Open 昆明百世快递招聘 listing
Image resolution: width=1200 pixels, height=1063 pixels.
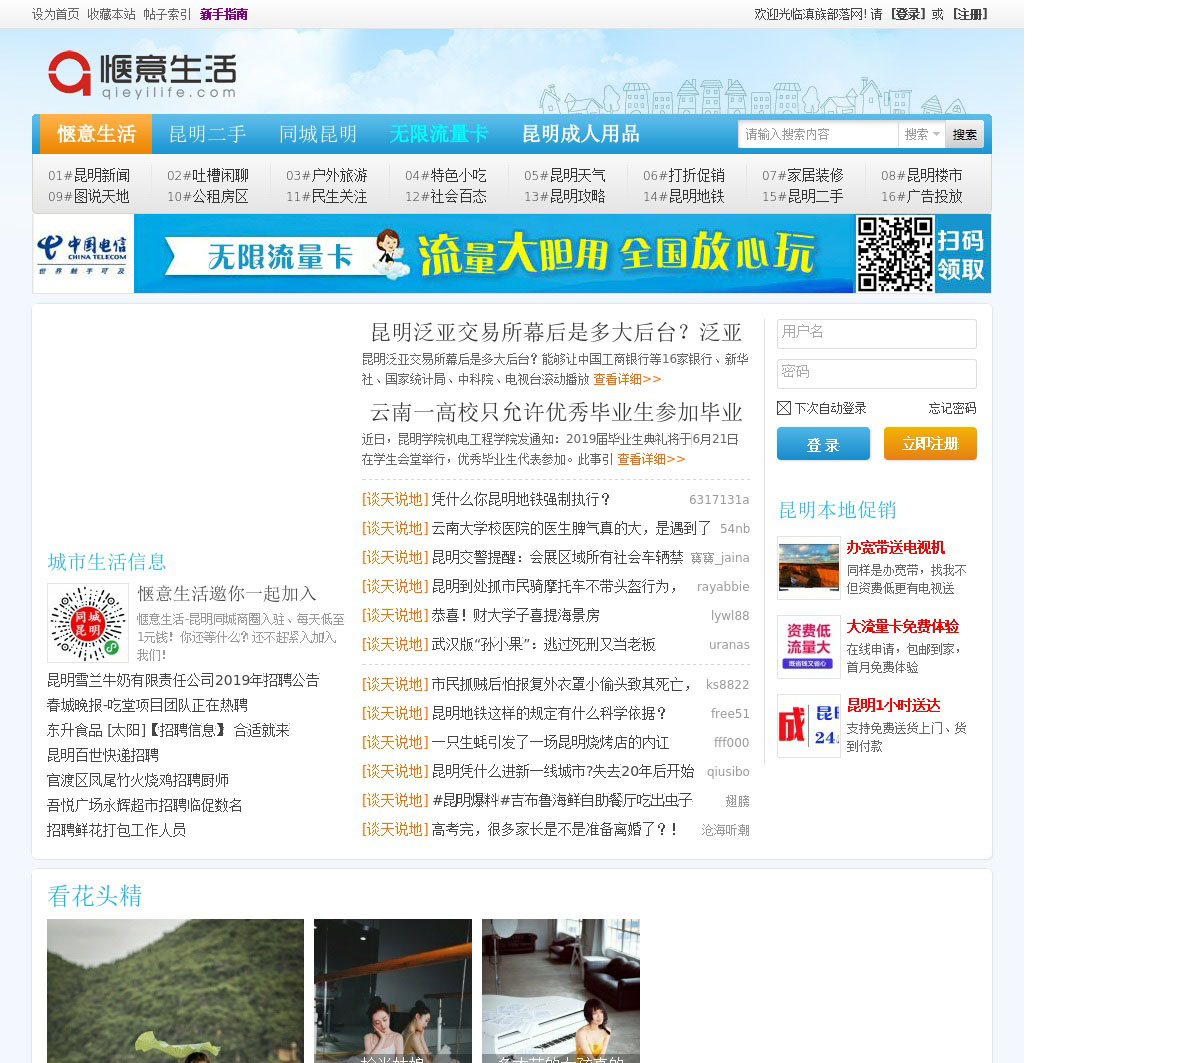pyautogui.click(x=103, y=755)
